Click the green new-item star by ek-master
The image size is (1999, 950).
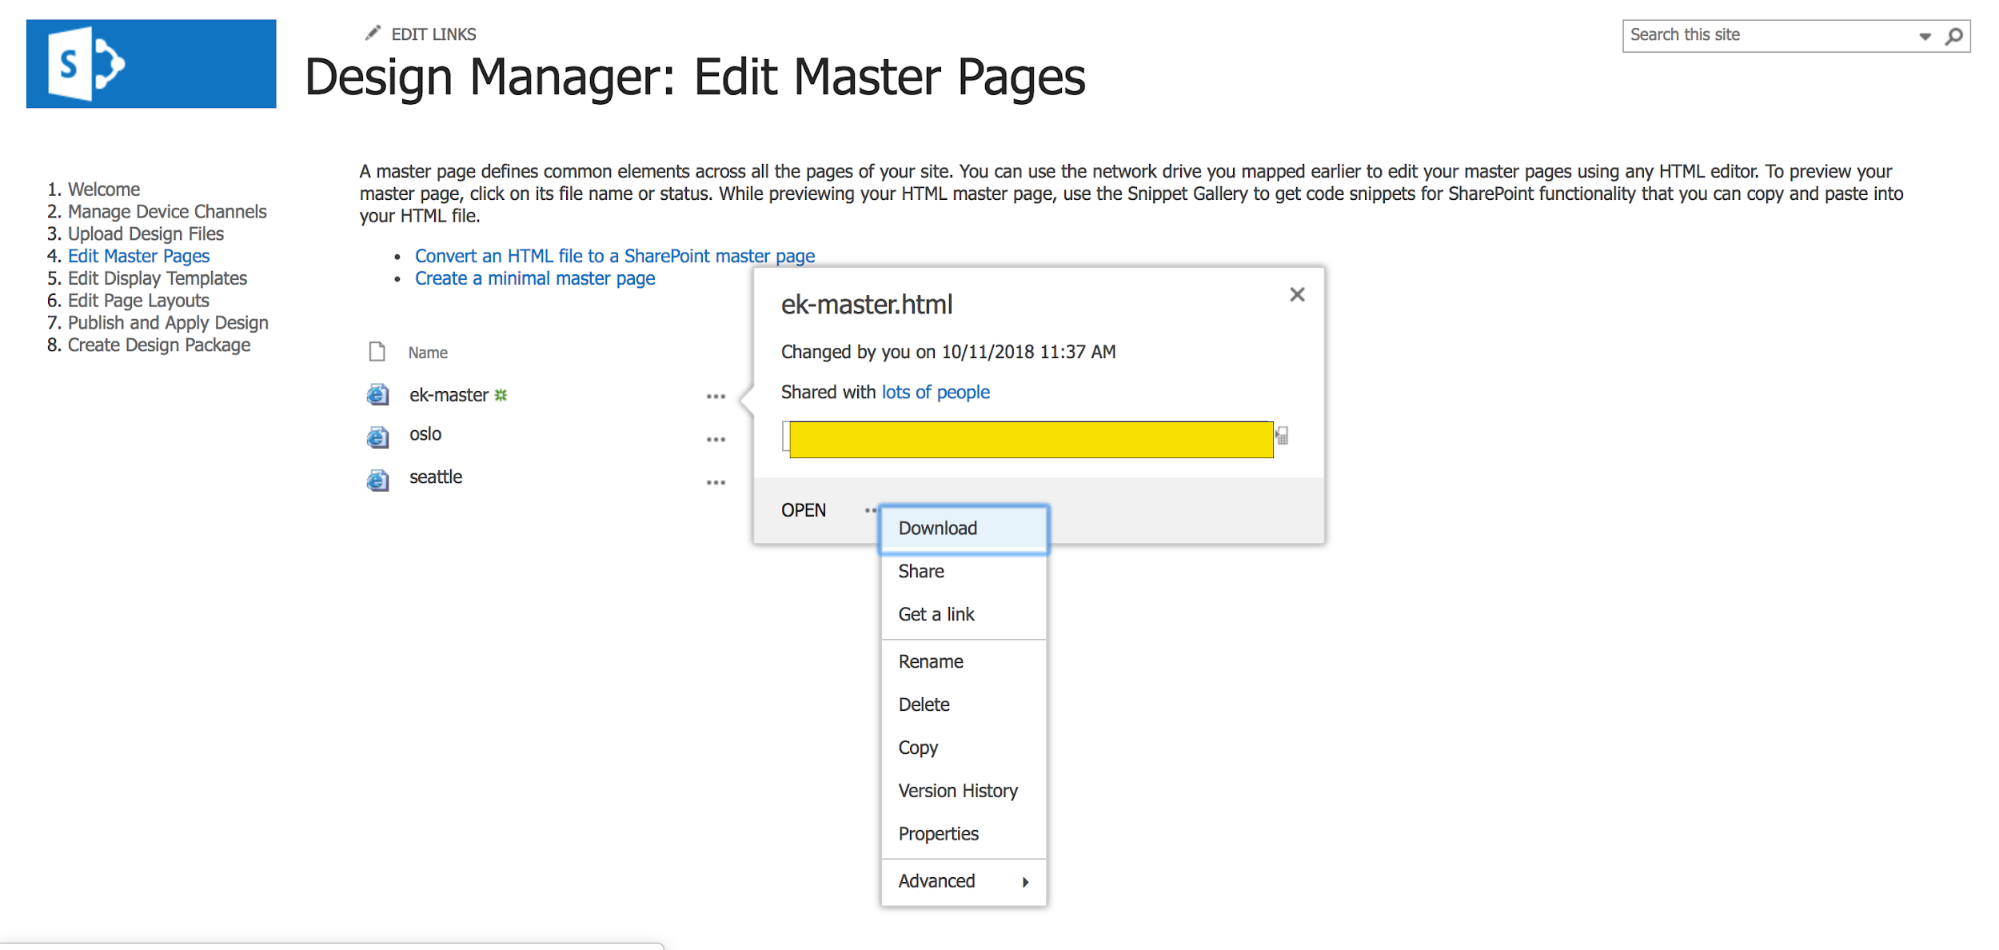(501, 395)
